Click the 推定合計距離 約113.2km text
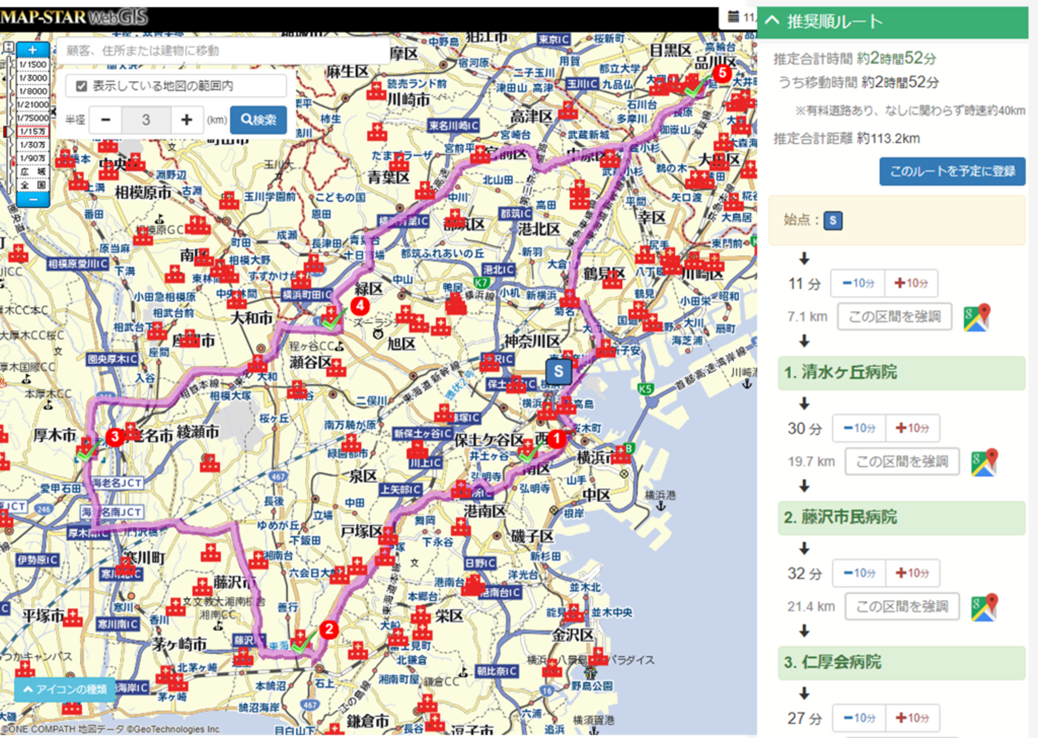Screen dimensions: 1038x738 pyautogui.click(x=847, y=139)
